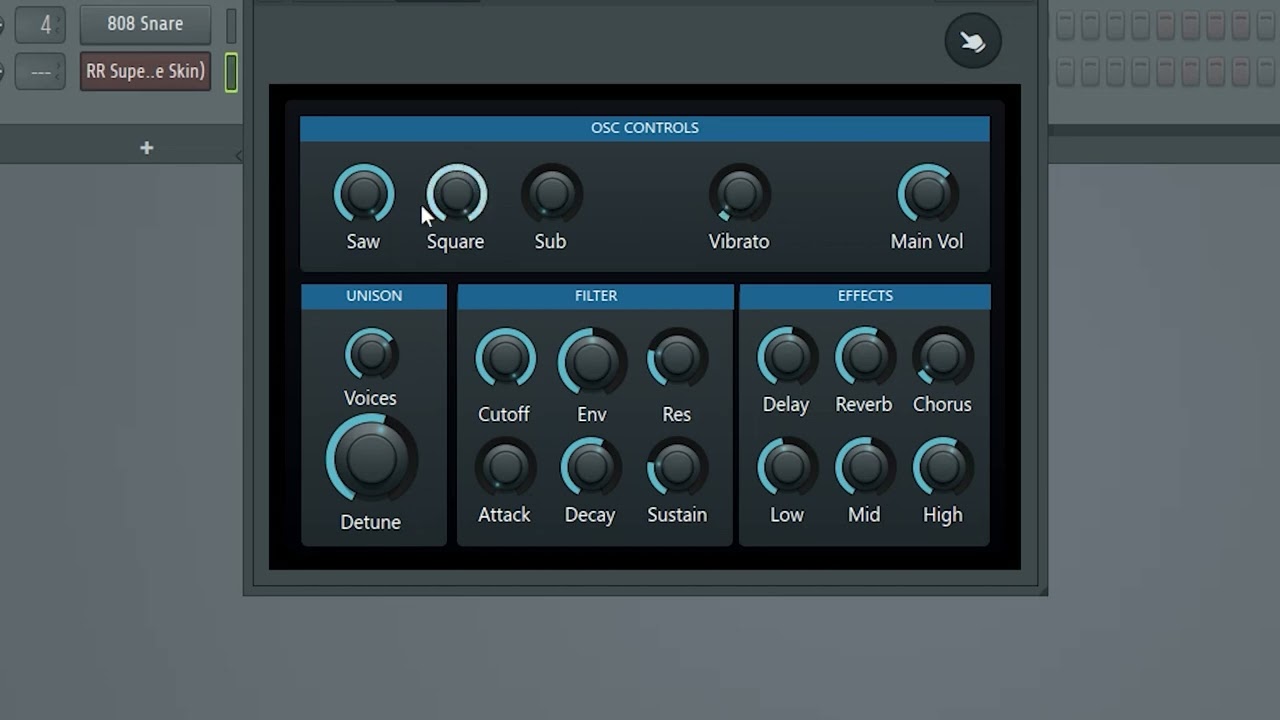Screen dimensions: 1280x720
Task: Add a new channel with plus button
Action: (146, 148)
